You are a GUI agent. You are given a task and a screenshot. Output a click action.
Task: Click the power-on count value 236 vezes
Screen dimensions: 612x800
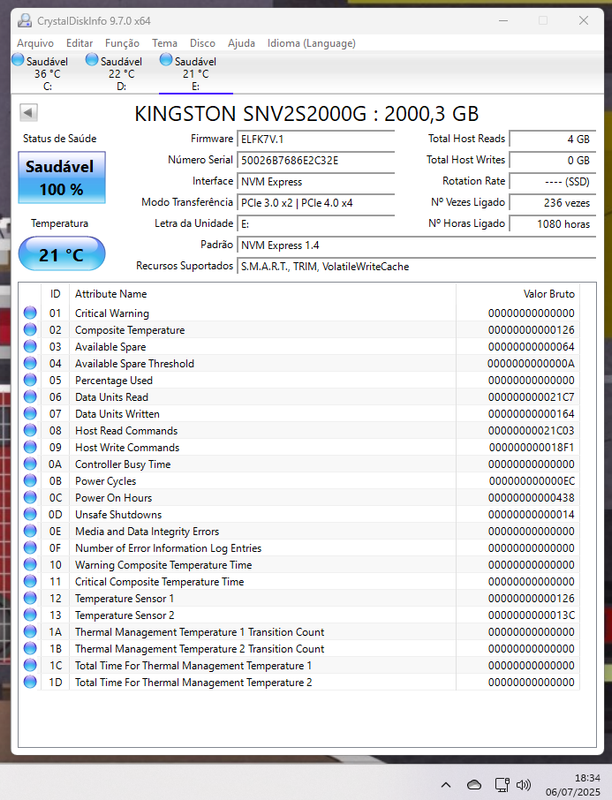coord(552,203)
